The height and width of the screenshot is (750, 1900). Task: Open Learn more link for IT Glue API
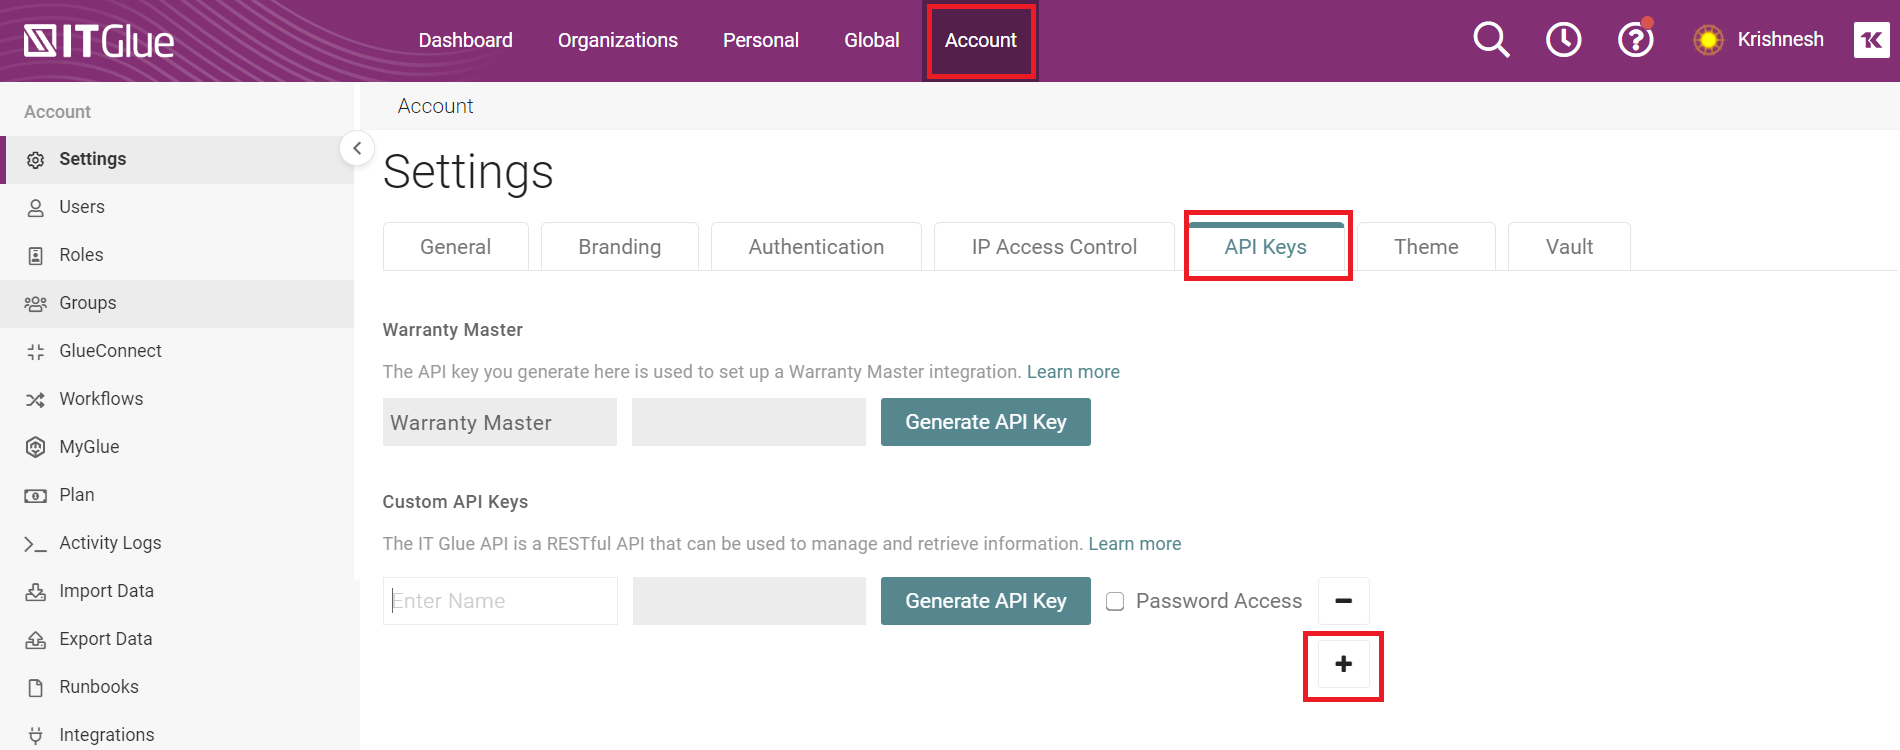pyautogui.click(x=1135, y=544)
